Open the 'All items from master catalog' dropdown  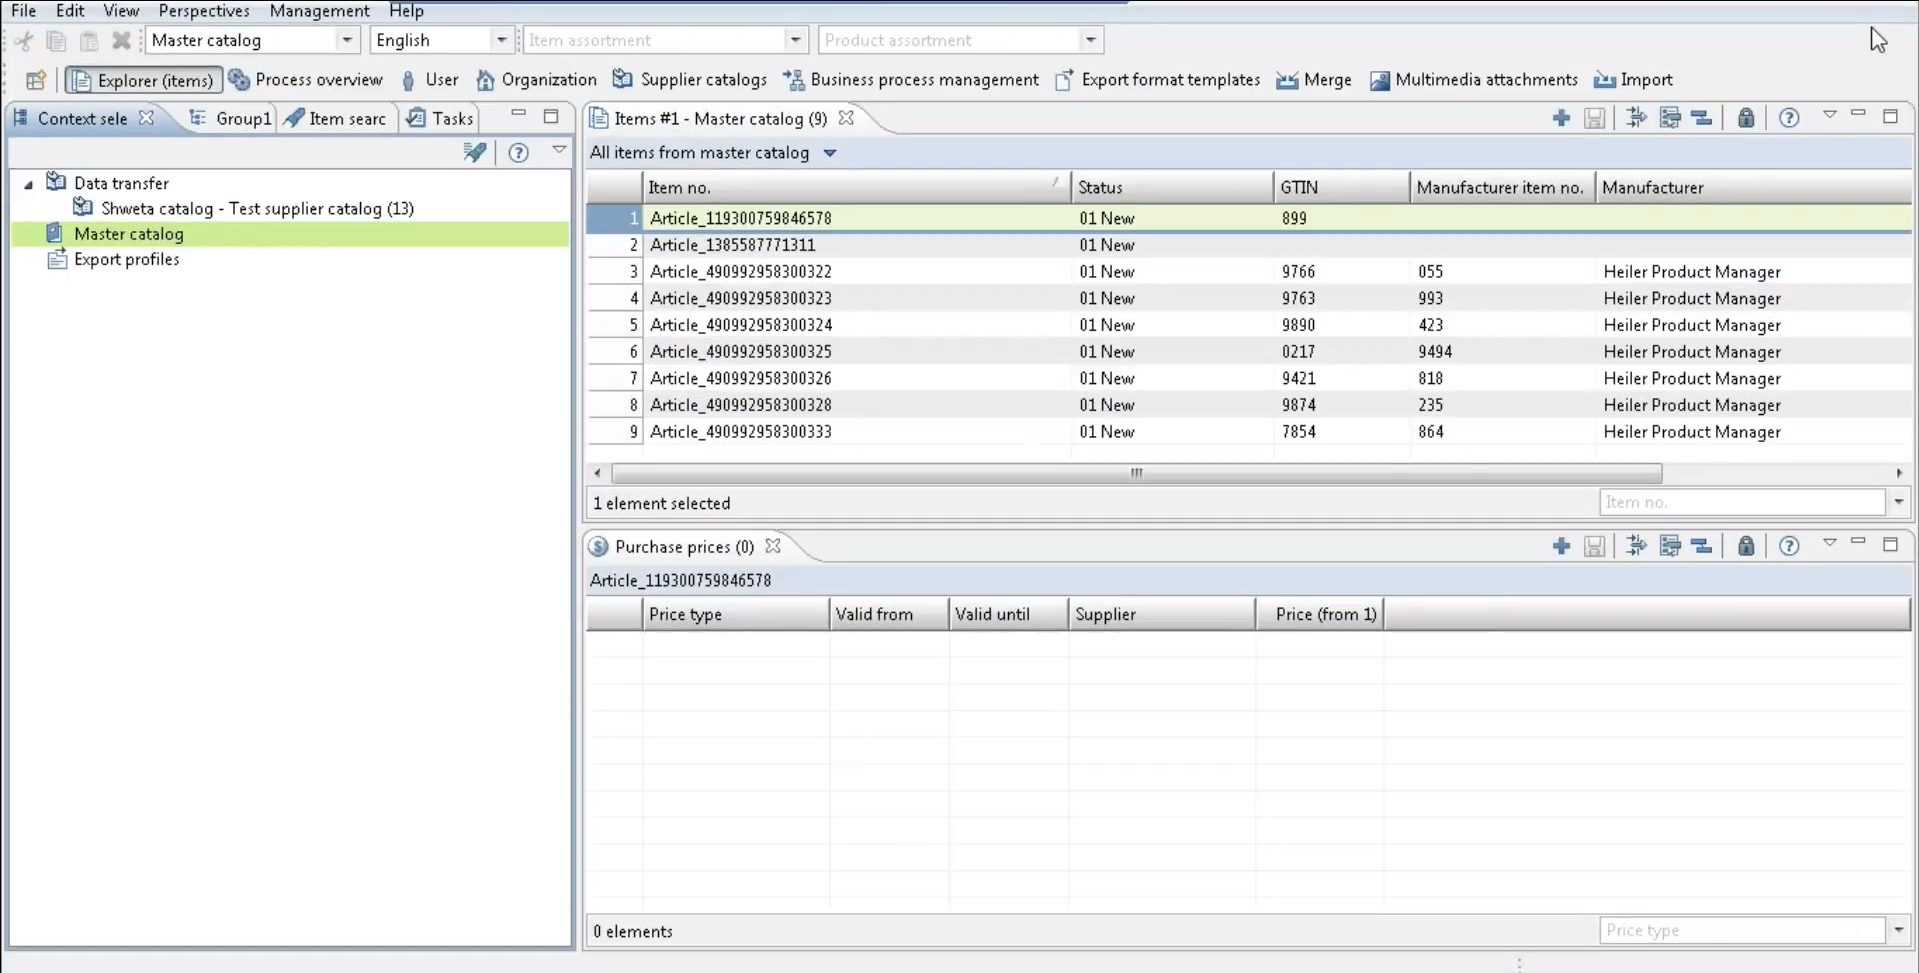point(830,153)
